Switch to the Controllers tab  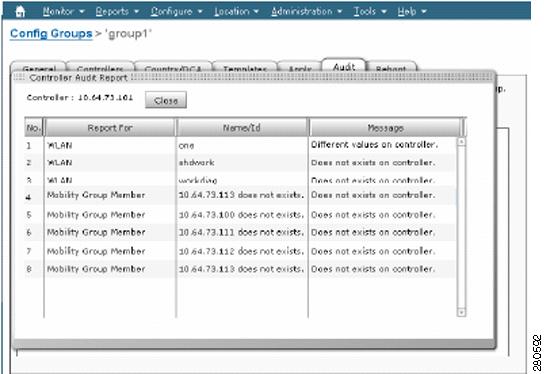coord(100,68)
